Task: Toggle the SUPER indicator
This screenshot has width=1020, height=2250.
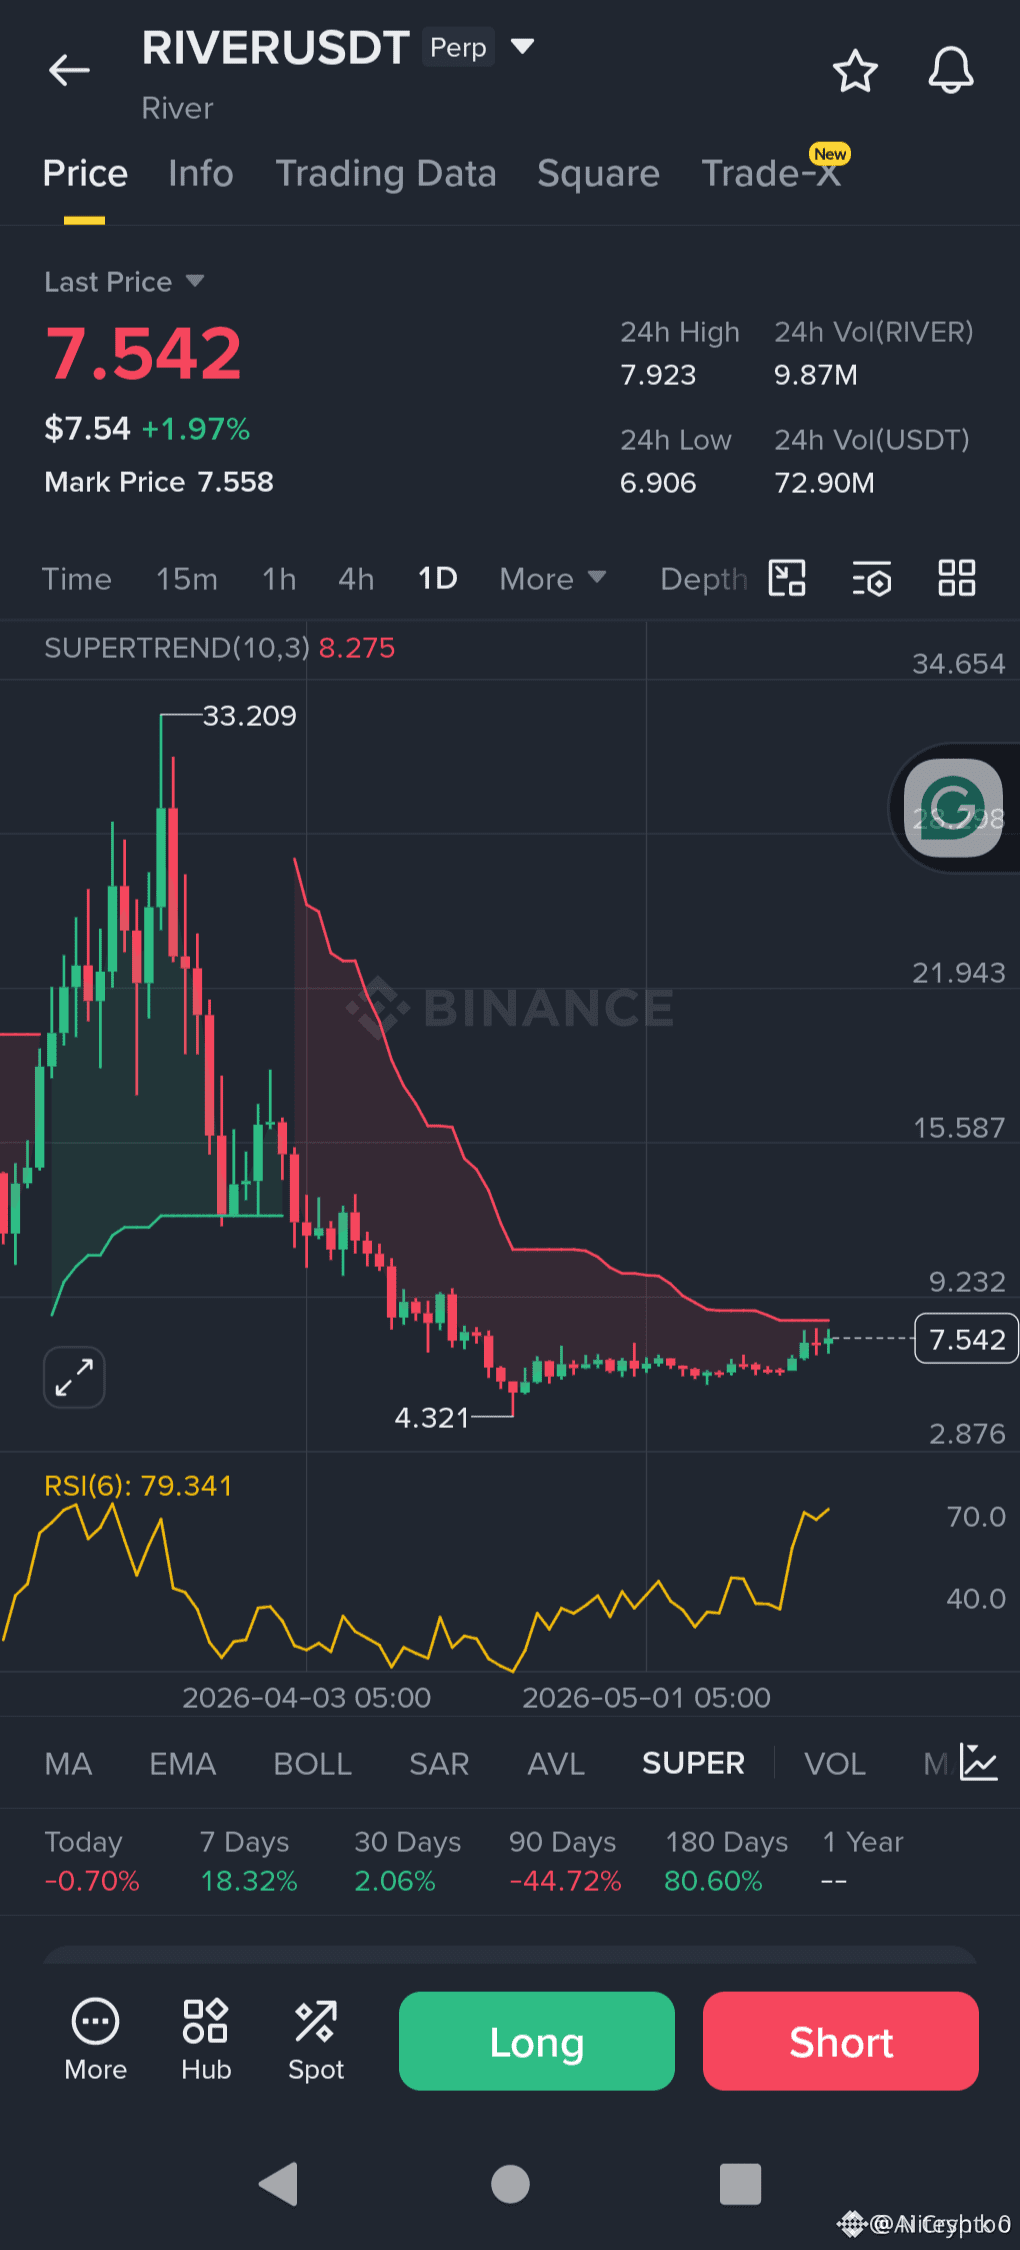Action: pyautogui.click(x=693, y=1764)
